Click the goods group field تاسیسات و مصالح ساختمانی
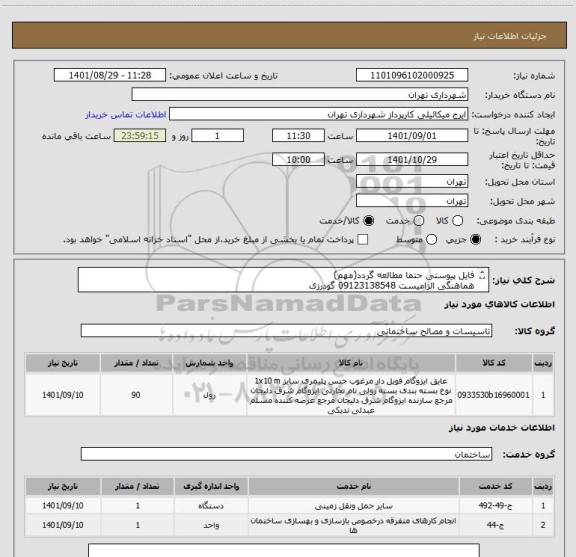576x557 pixels. pyautogui.click(x=286, y=331)
